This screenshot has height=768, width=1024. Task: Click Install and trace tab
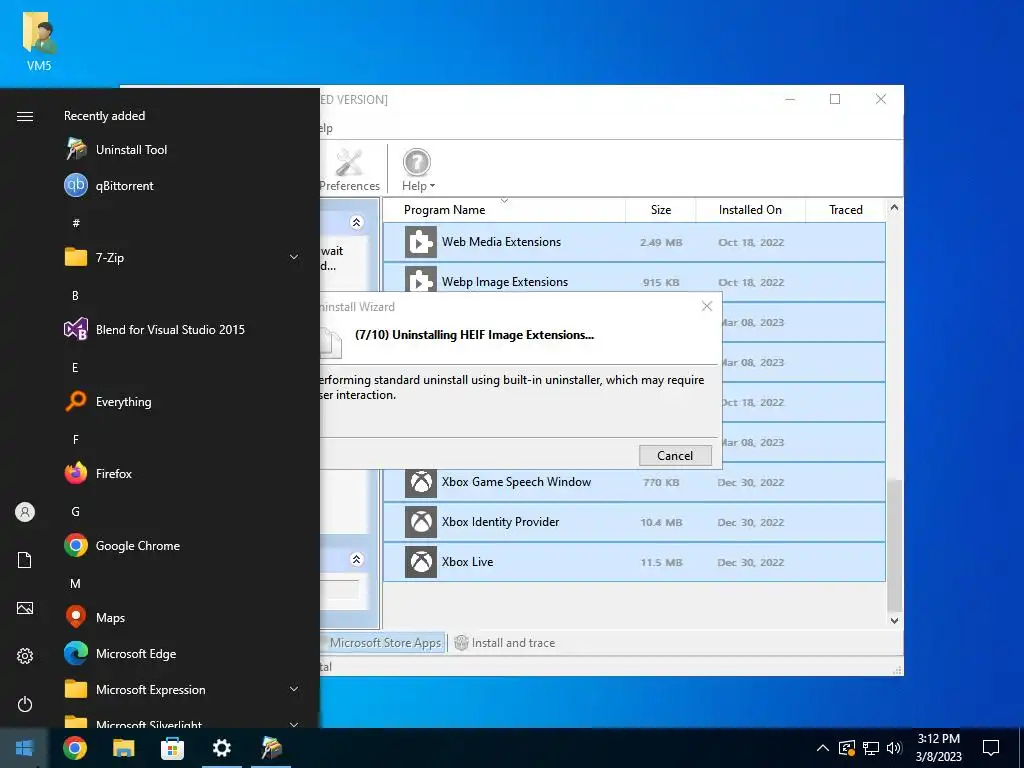click(505, 643)
